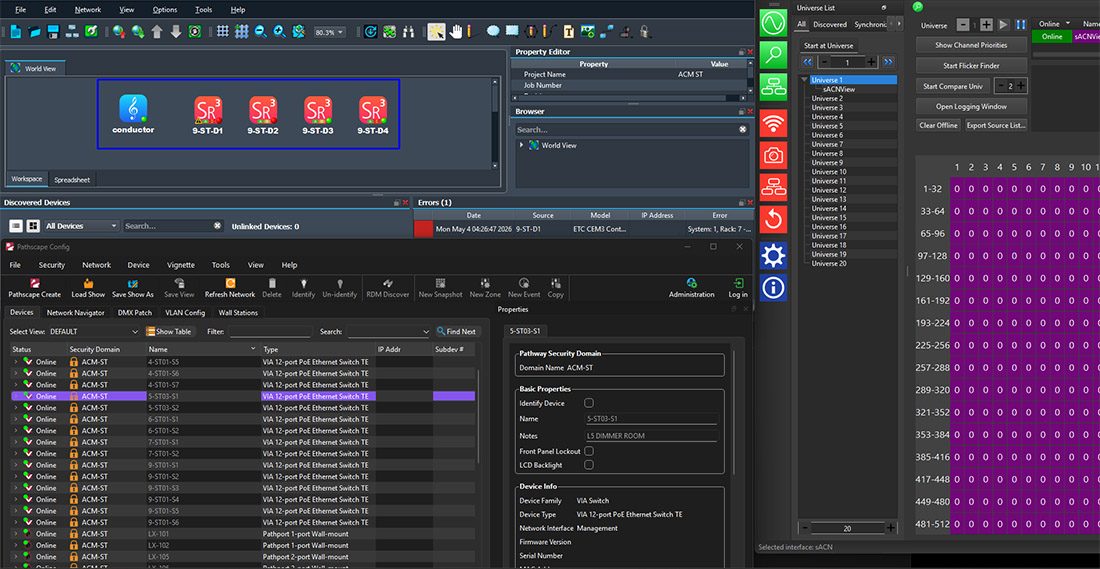Image resolution: width=1100 pixels, height=569 pixels.
Task: Click the Pathscape Create toolbar button
Action: point(34,288)
